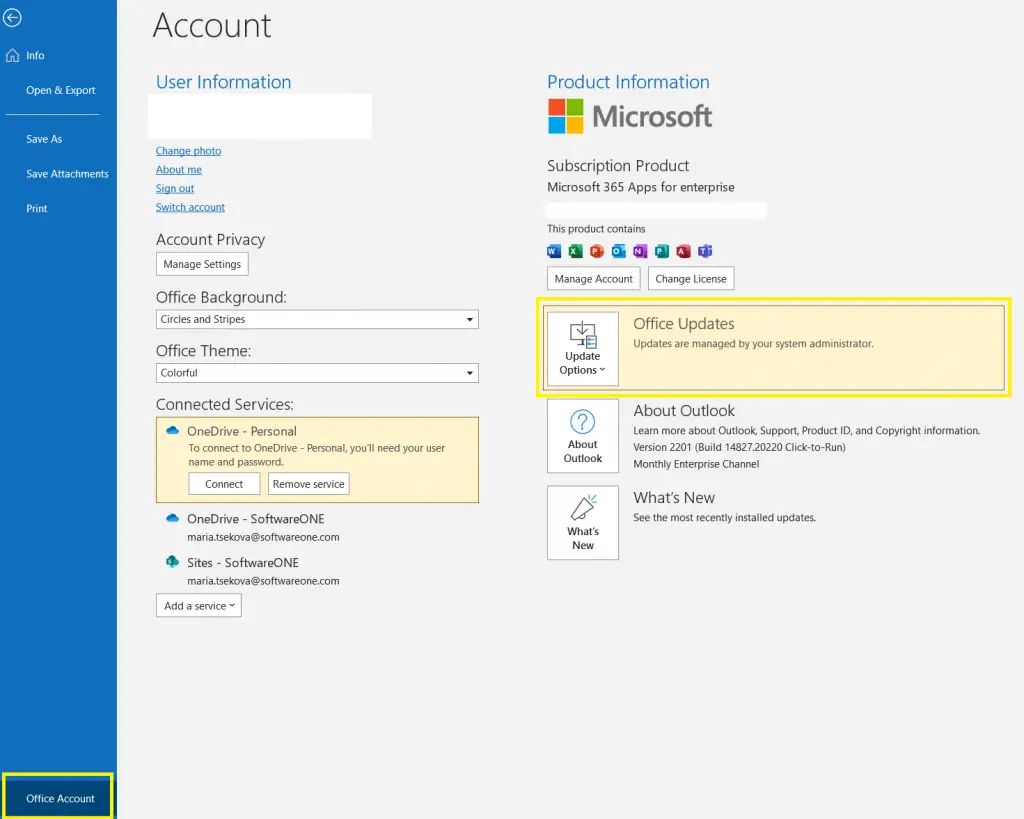
Task: Open the Update Options dropdown button
Action: [583, 348]
